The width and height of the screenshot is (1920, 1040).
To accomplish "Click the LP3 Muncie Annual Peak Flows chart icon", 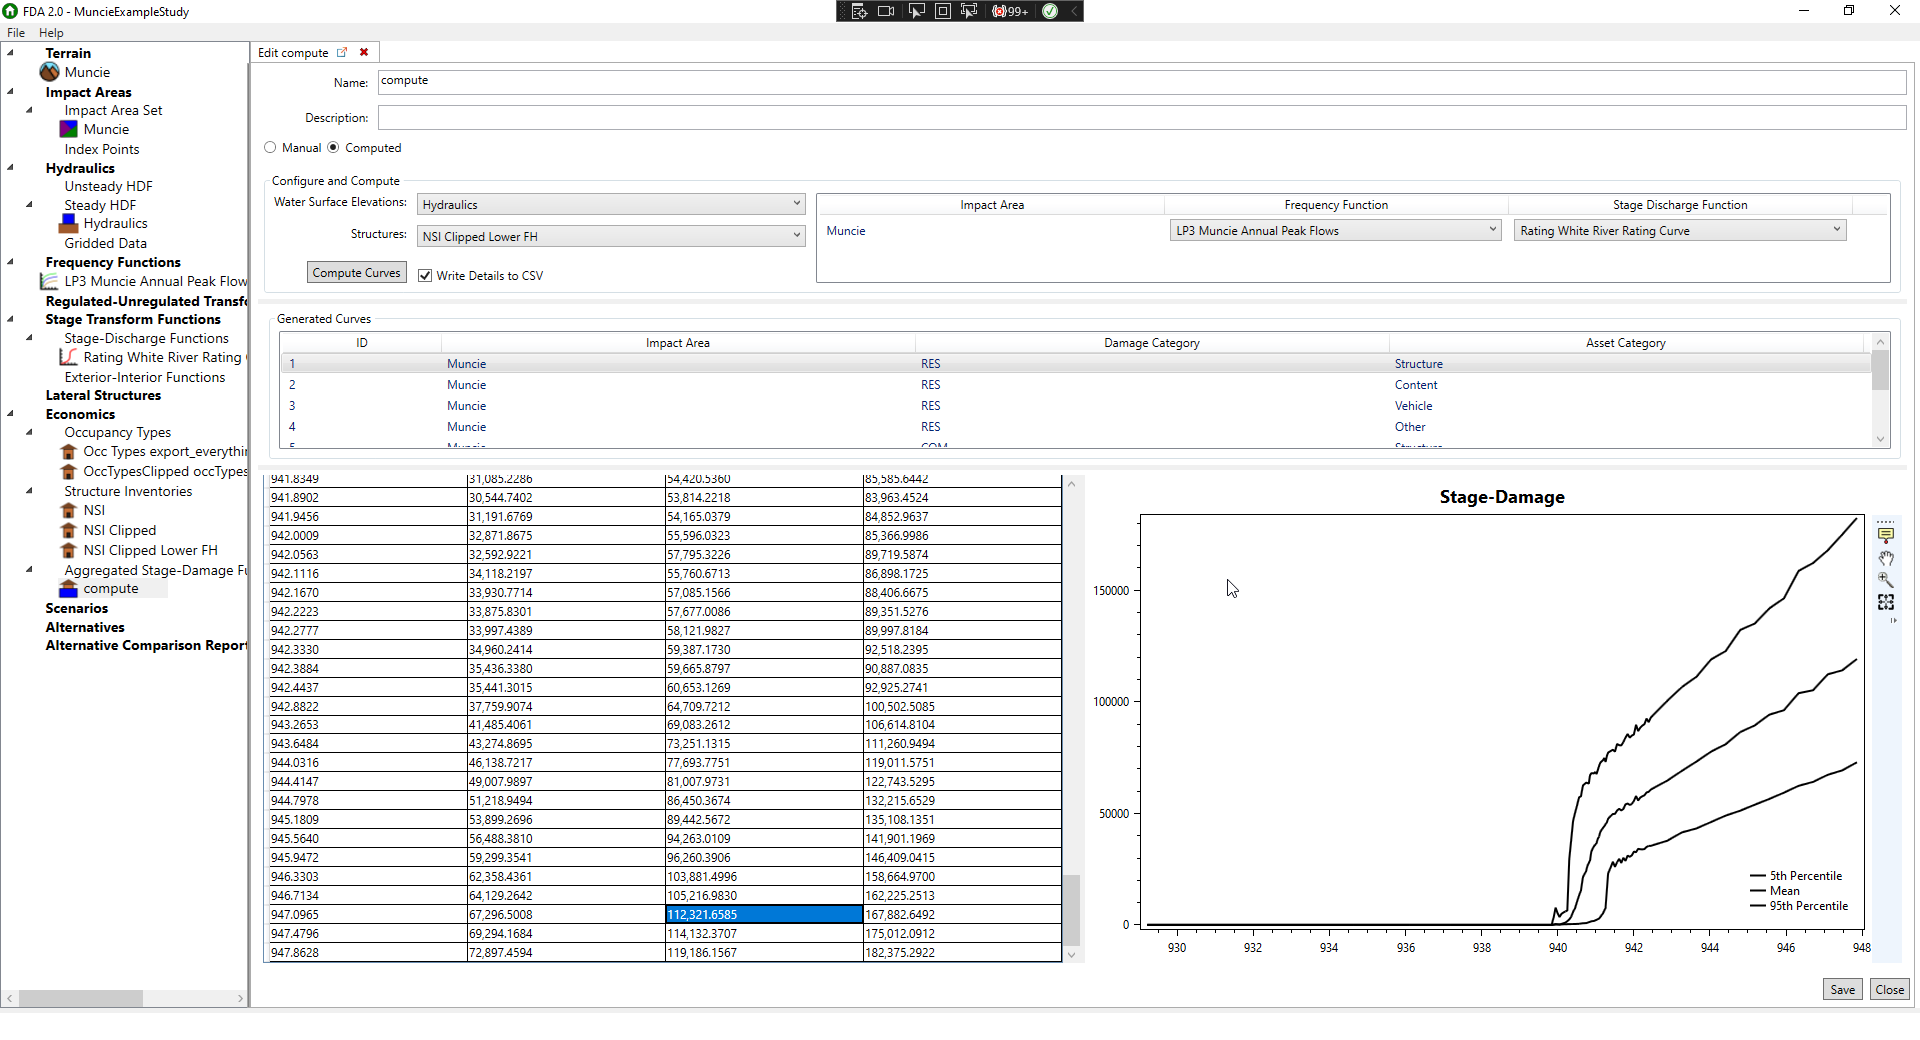I will tap(50, 281).
